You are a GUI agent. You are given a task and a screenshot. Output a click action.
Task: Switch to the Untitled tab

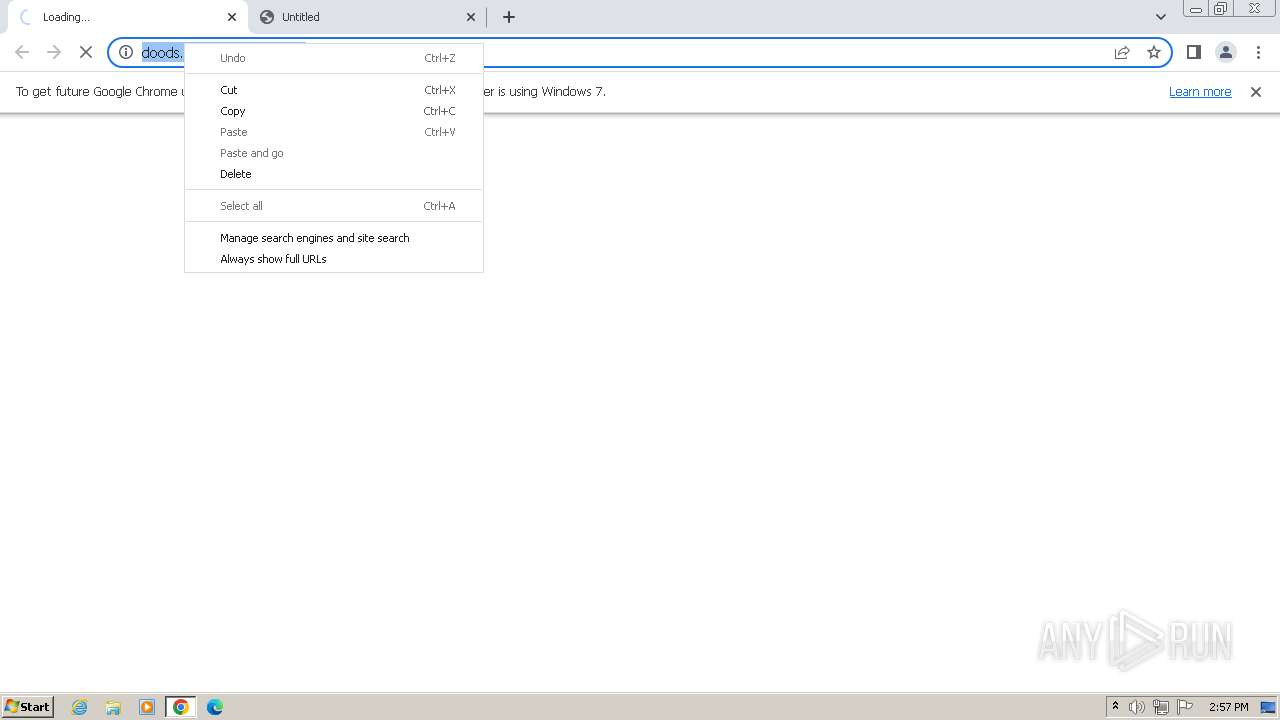pyautogui.click(x=367, y=17)
